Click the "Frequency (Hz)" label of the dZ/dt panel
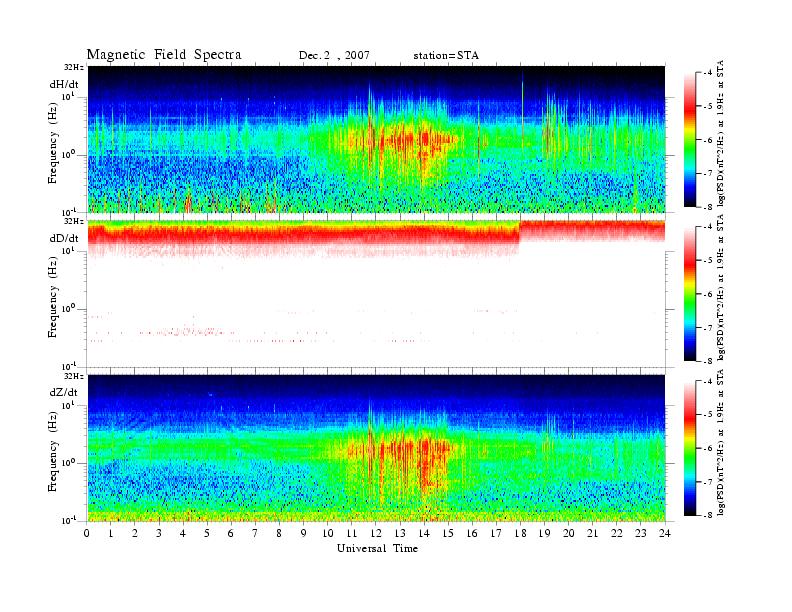The width and height of the screenshot is (792, 612). click(x=53, y=452)
